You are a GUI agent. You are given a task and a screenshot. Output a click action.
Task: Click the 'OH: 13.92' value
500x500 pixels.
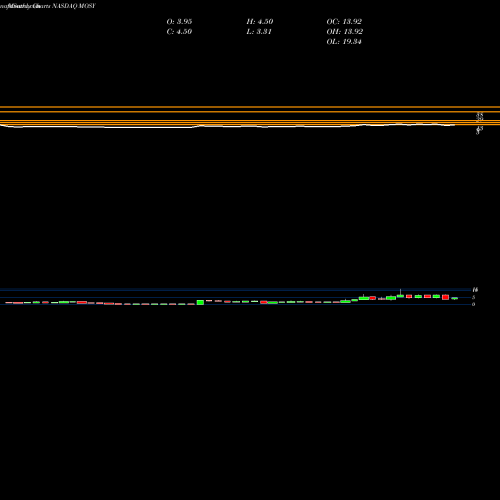345,32
